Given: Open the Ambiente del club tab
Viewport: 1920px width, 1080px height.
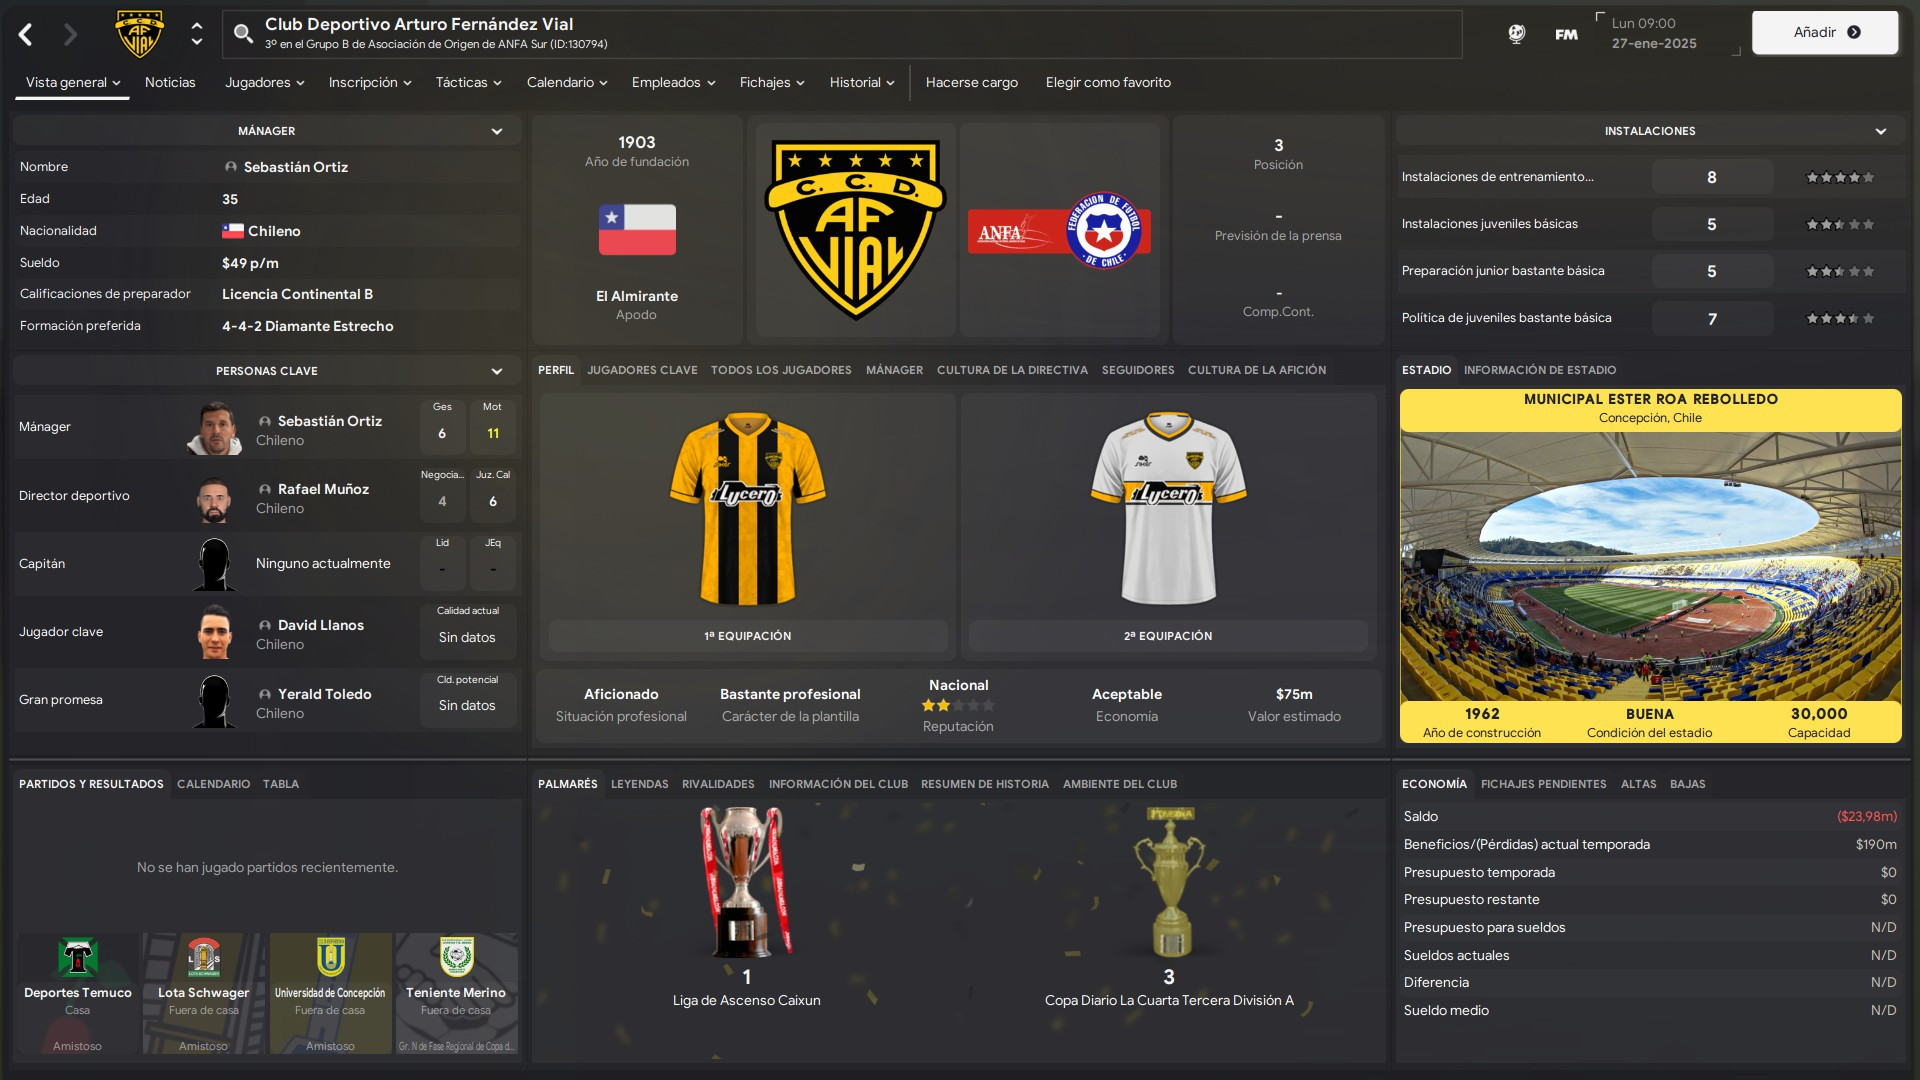Looking at the screenshot, I should 1120,784.
